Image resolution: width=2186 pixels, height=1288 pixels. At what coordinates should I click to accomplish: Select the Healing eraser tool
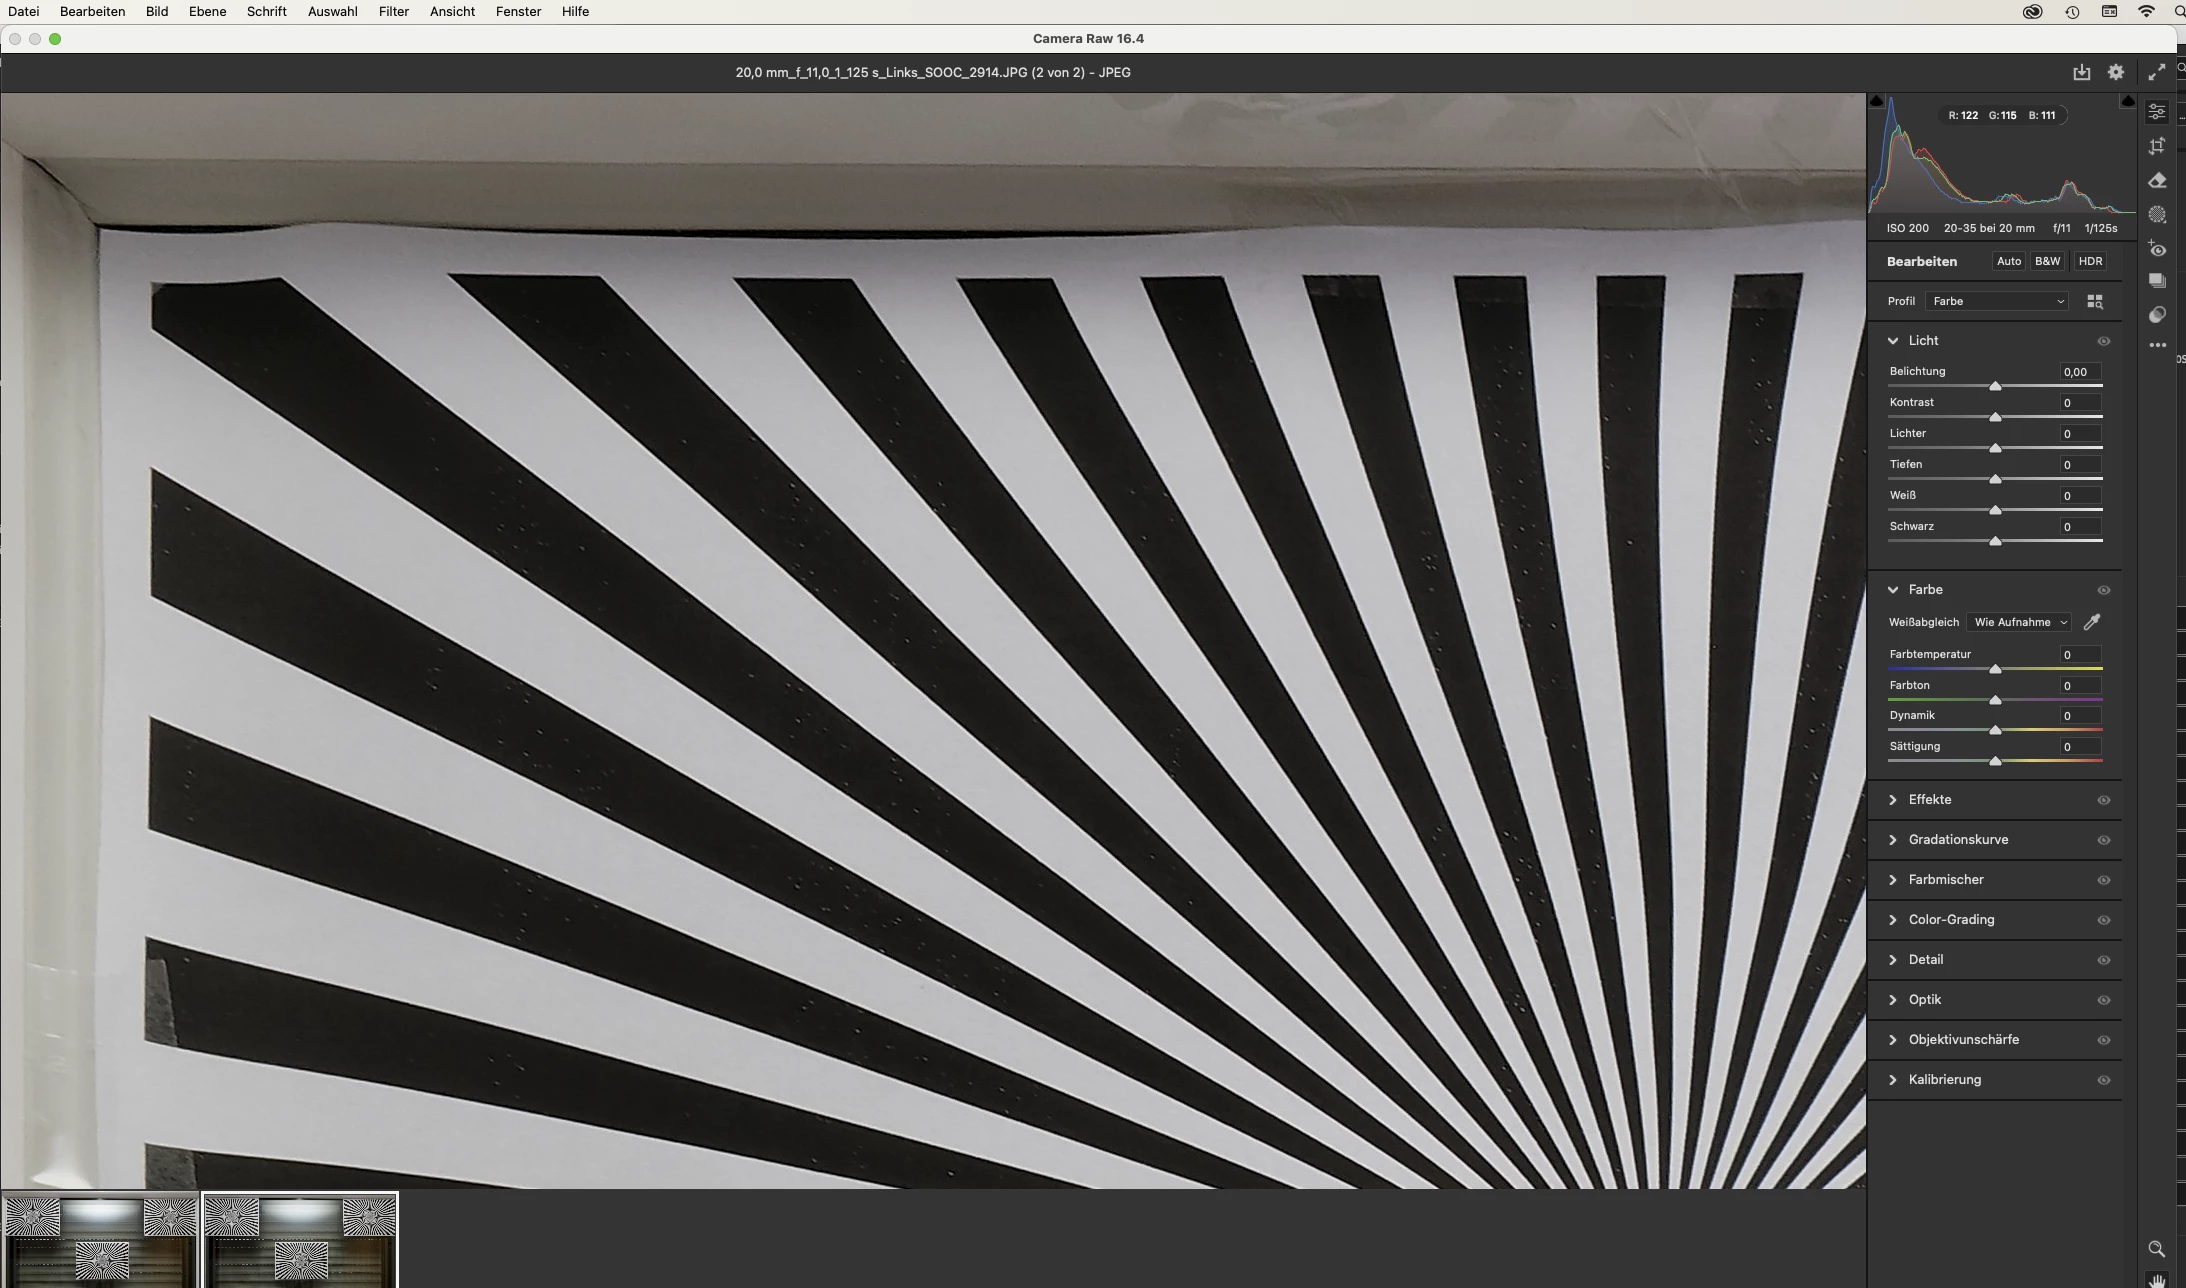pos(2157,181)
